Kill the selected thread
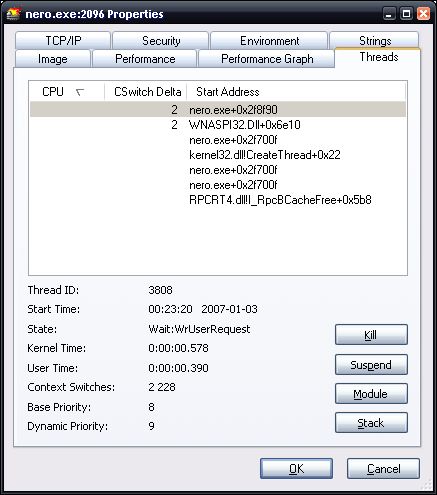This screenshot has height=495, width=437. (371, 335)
